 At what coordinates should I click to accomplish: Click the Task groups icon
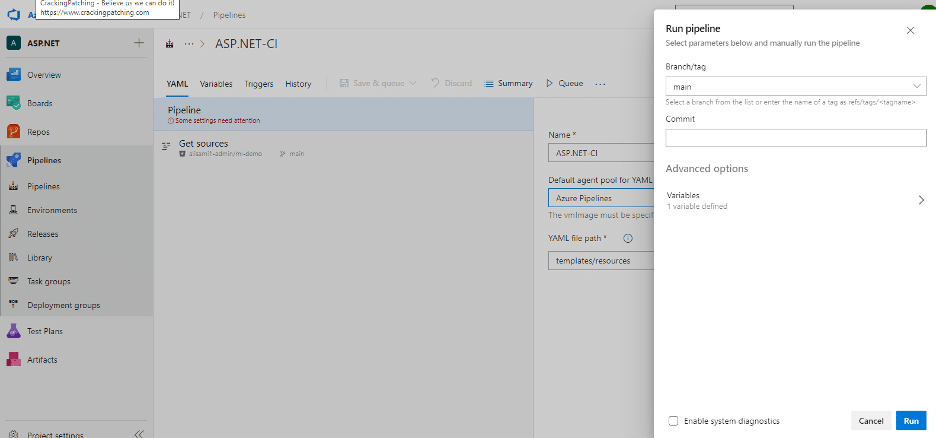pos(14,281)
